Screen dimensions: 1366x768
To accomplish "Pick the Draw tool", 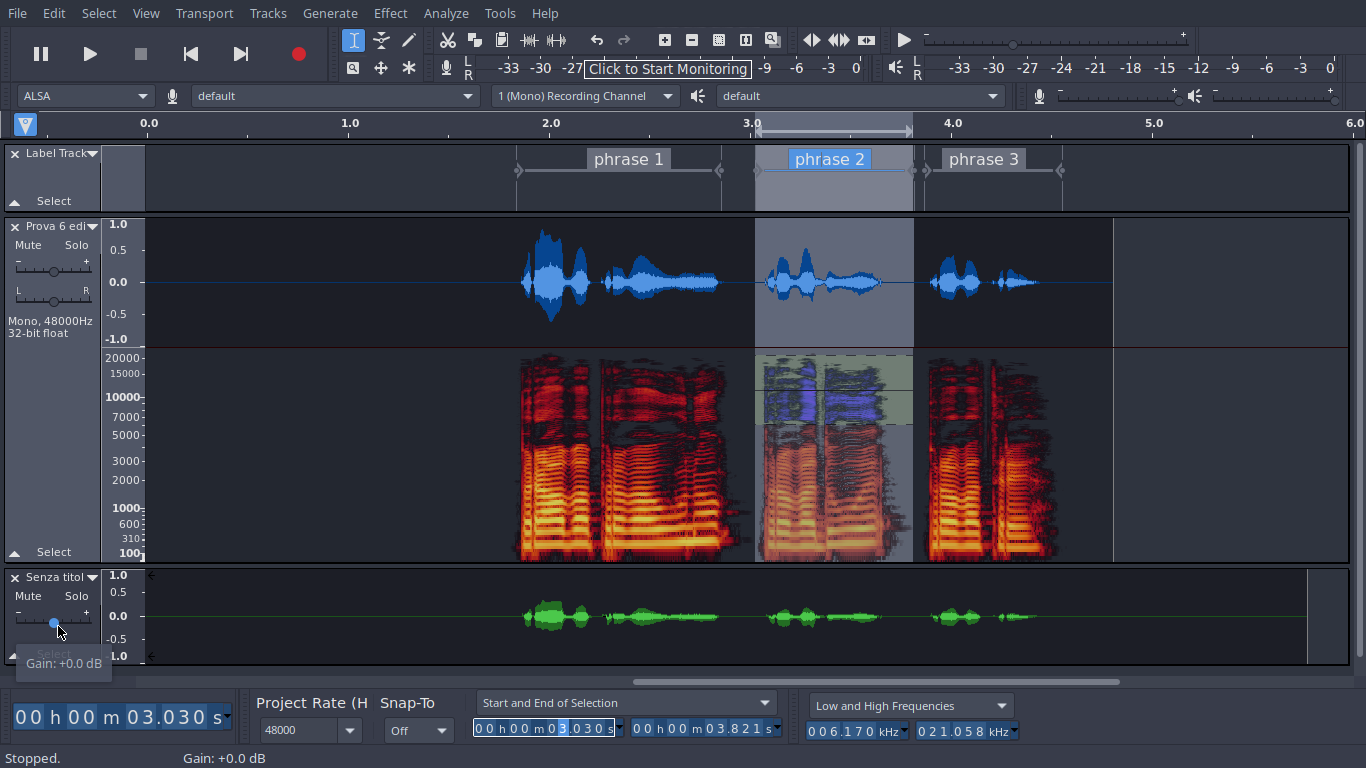I will 409,40.
